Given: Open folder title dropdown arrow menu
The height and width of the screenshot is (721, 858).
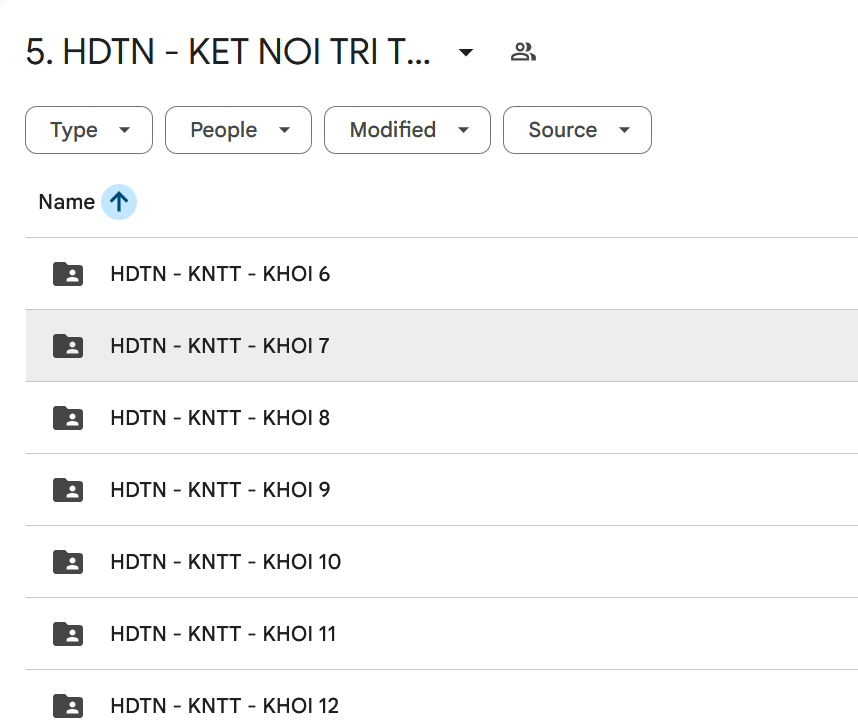Looking at the screenshot, I should coord(466,53).
